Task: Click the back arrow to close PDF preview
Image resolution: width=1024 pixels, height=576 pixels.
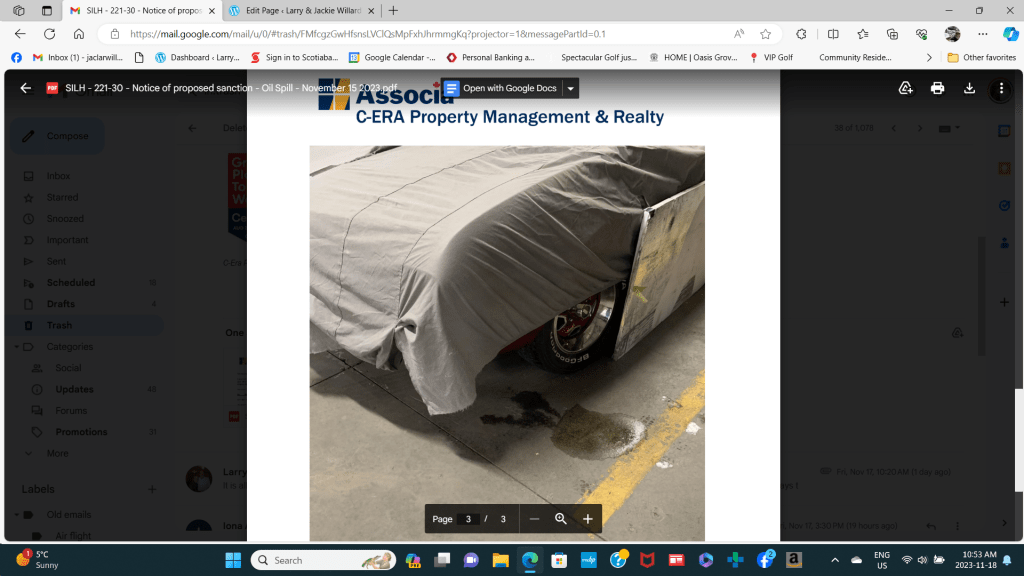Action: coord(26,88)
